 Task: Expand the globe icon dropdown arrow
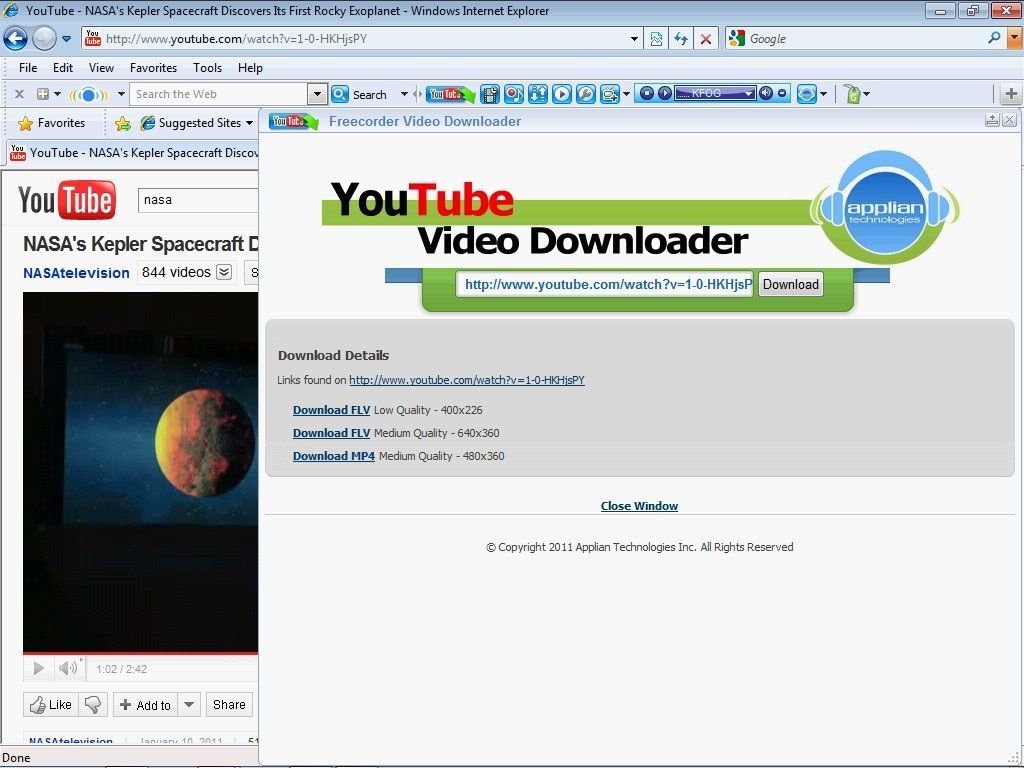(824, 94)
